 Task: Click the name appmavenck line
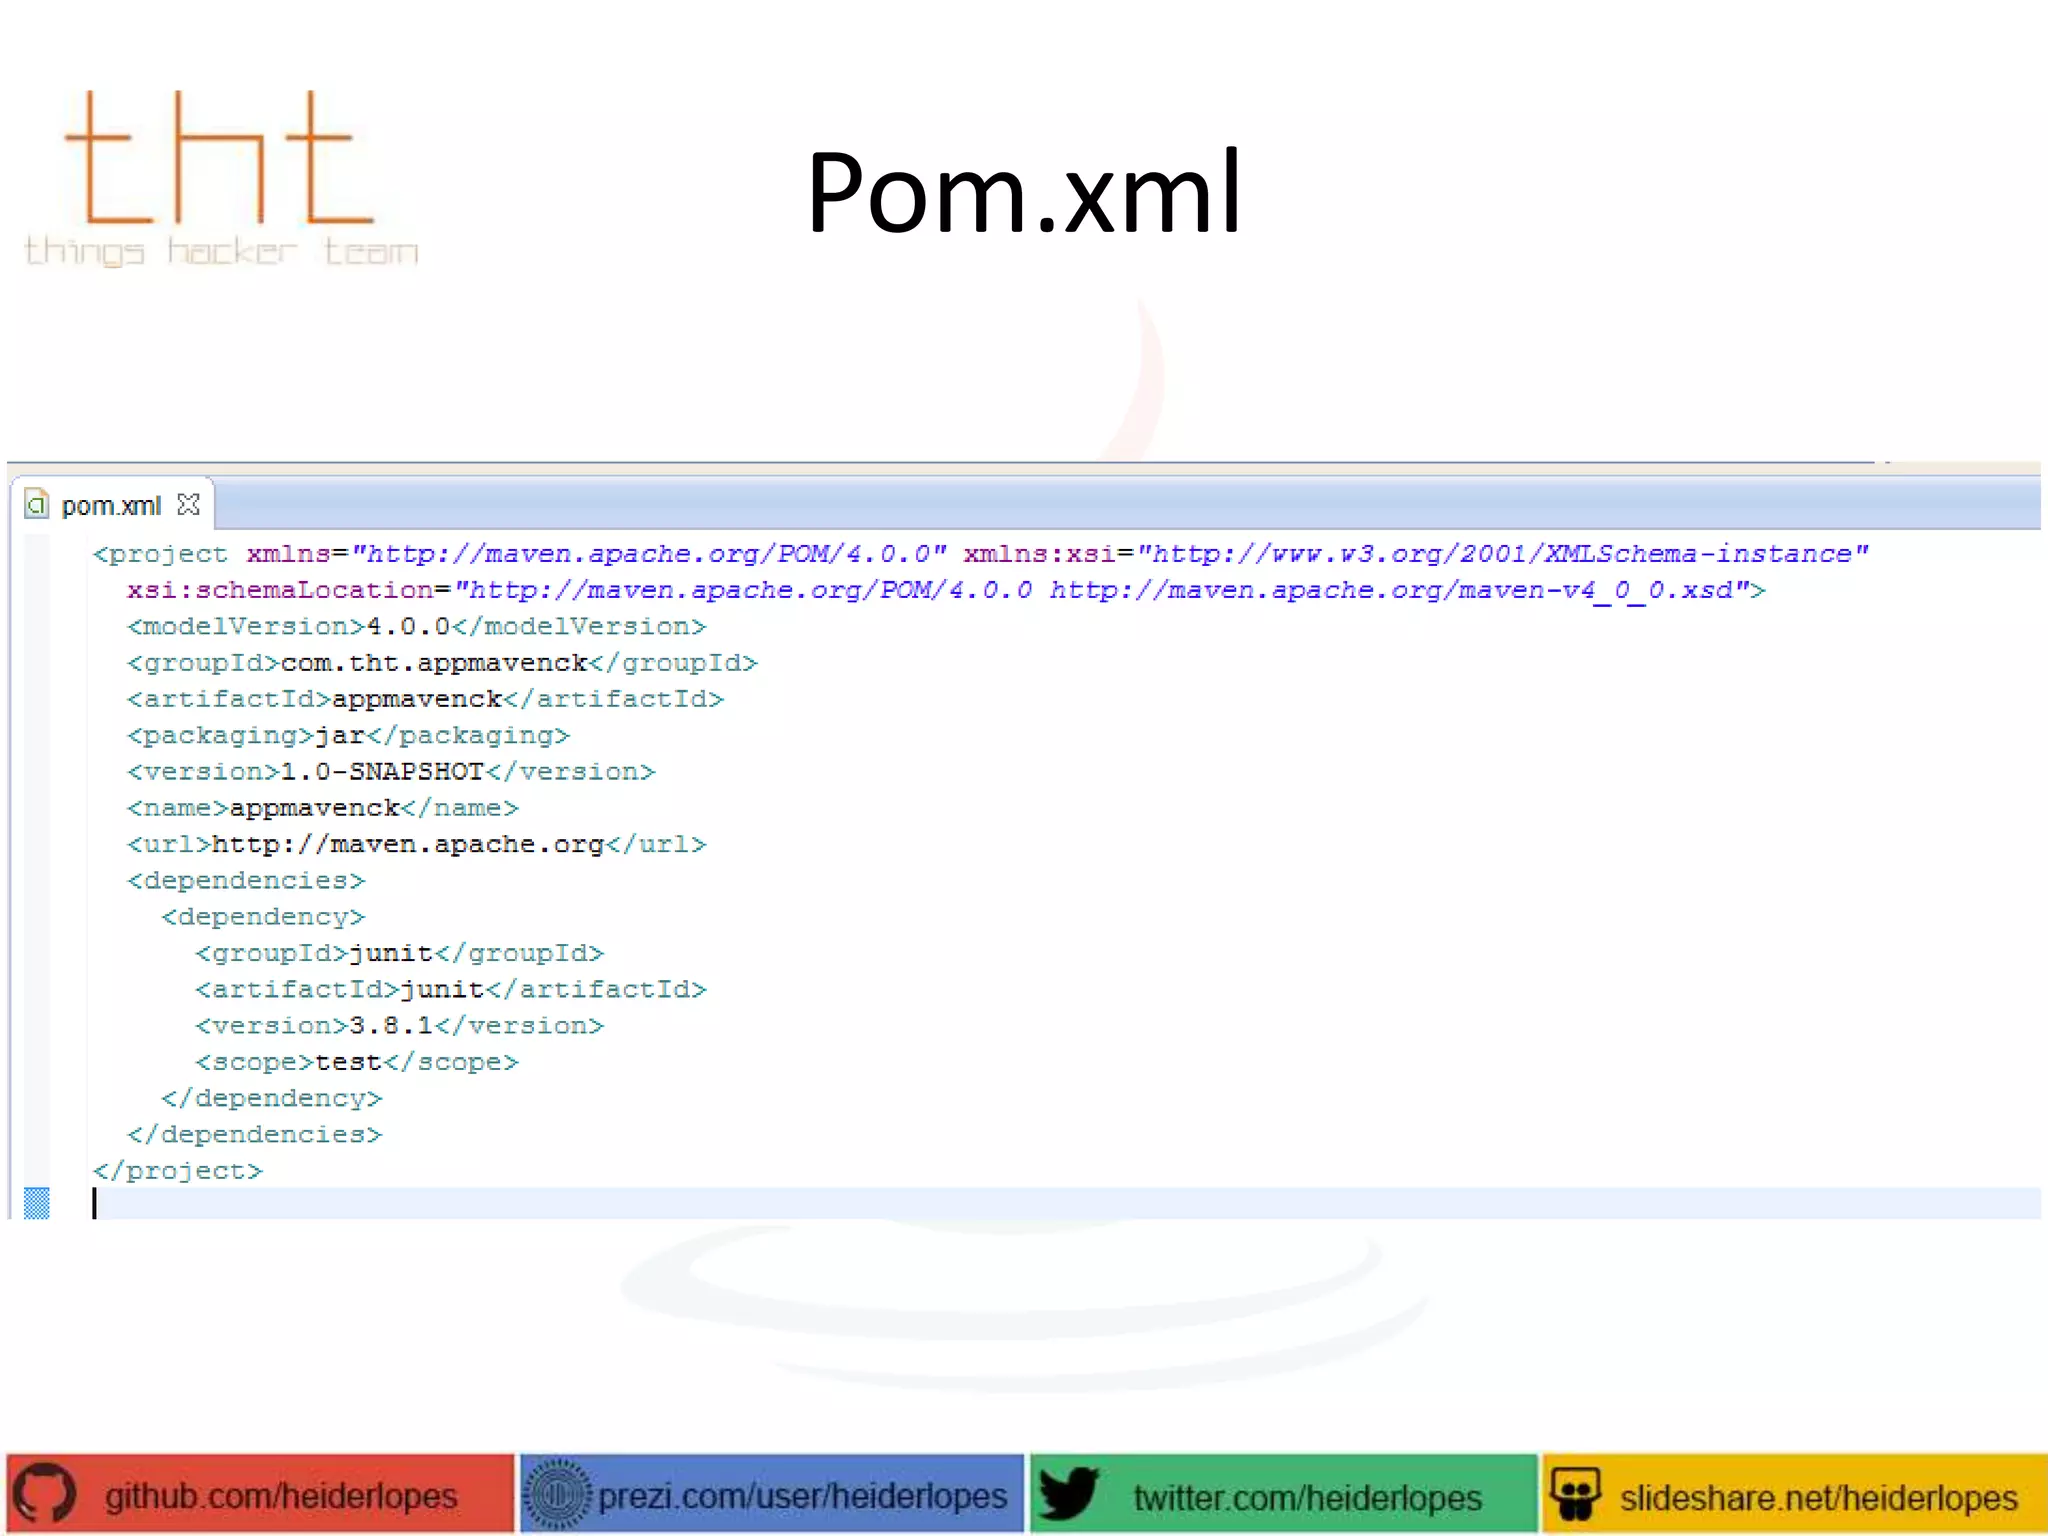tap(323, 808)
